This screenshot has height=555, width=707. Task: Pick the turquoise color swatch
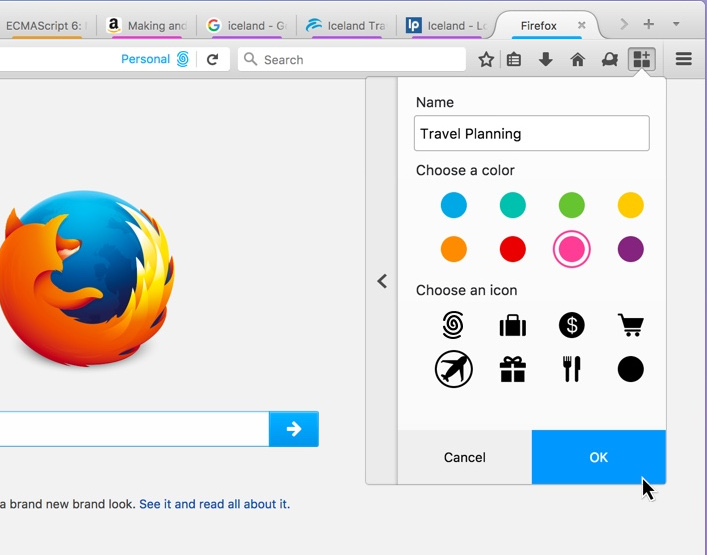(x=513, y=205)
